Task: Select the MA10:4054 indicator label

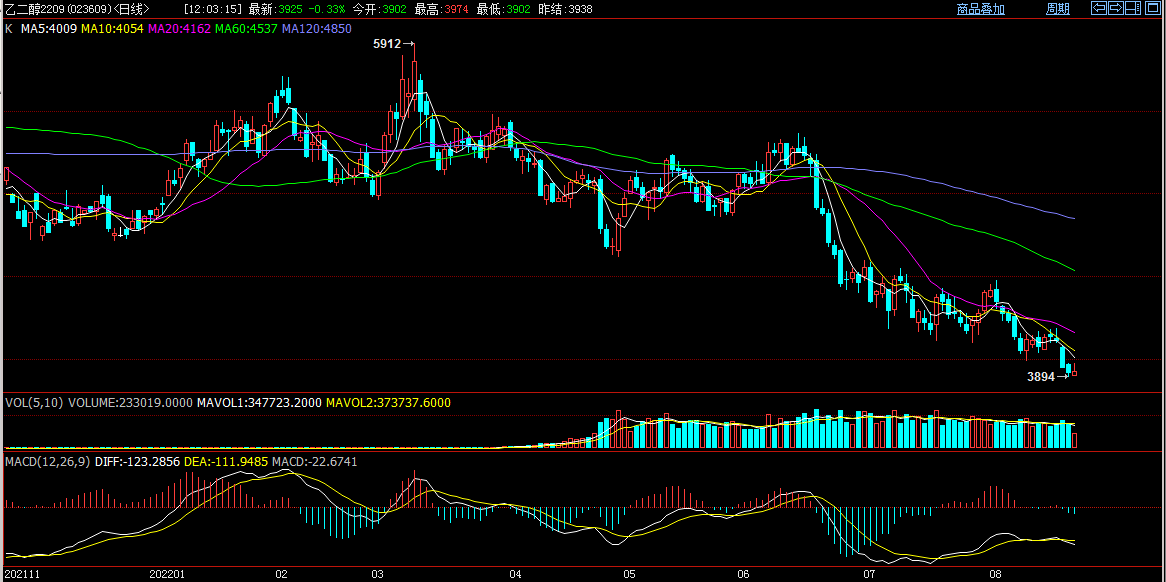Action: coord(112,29)
